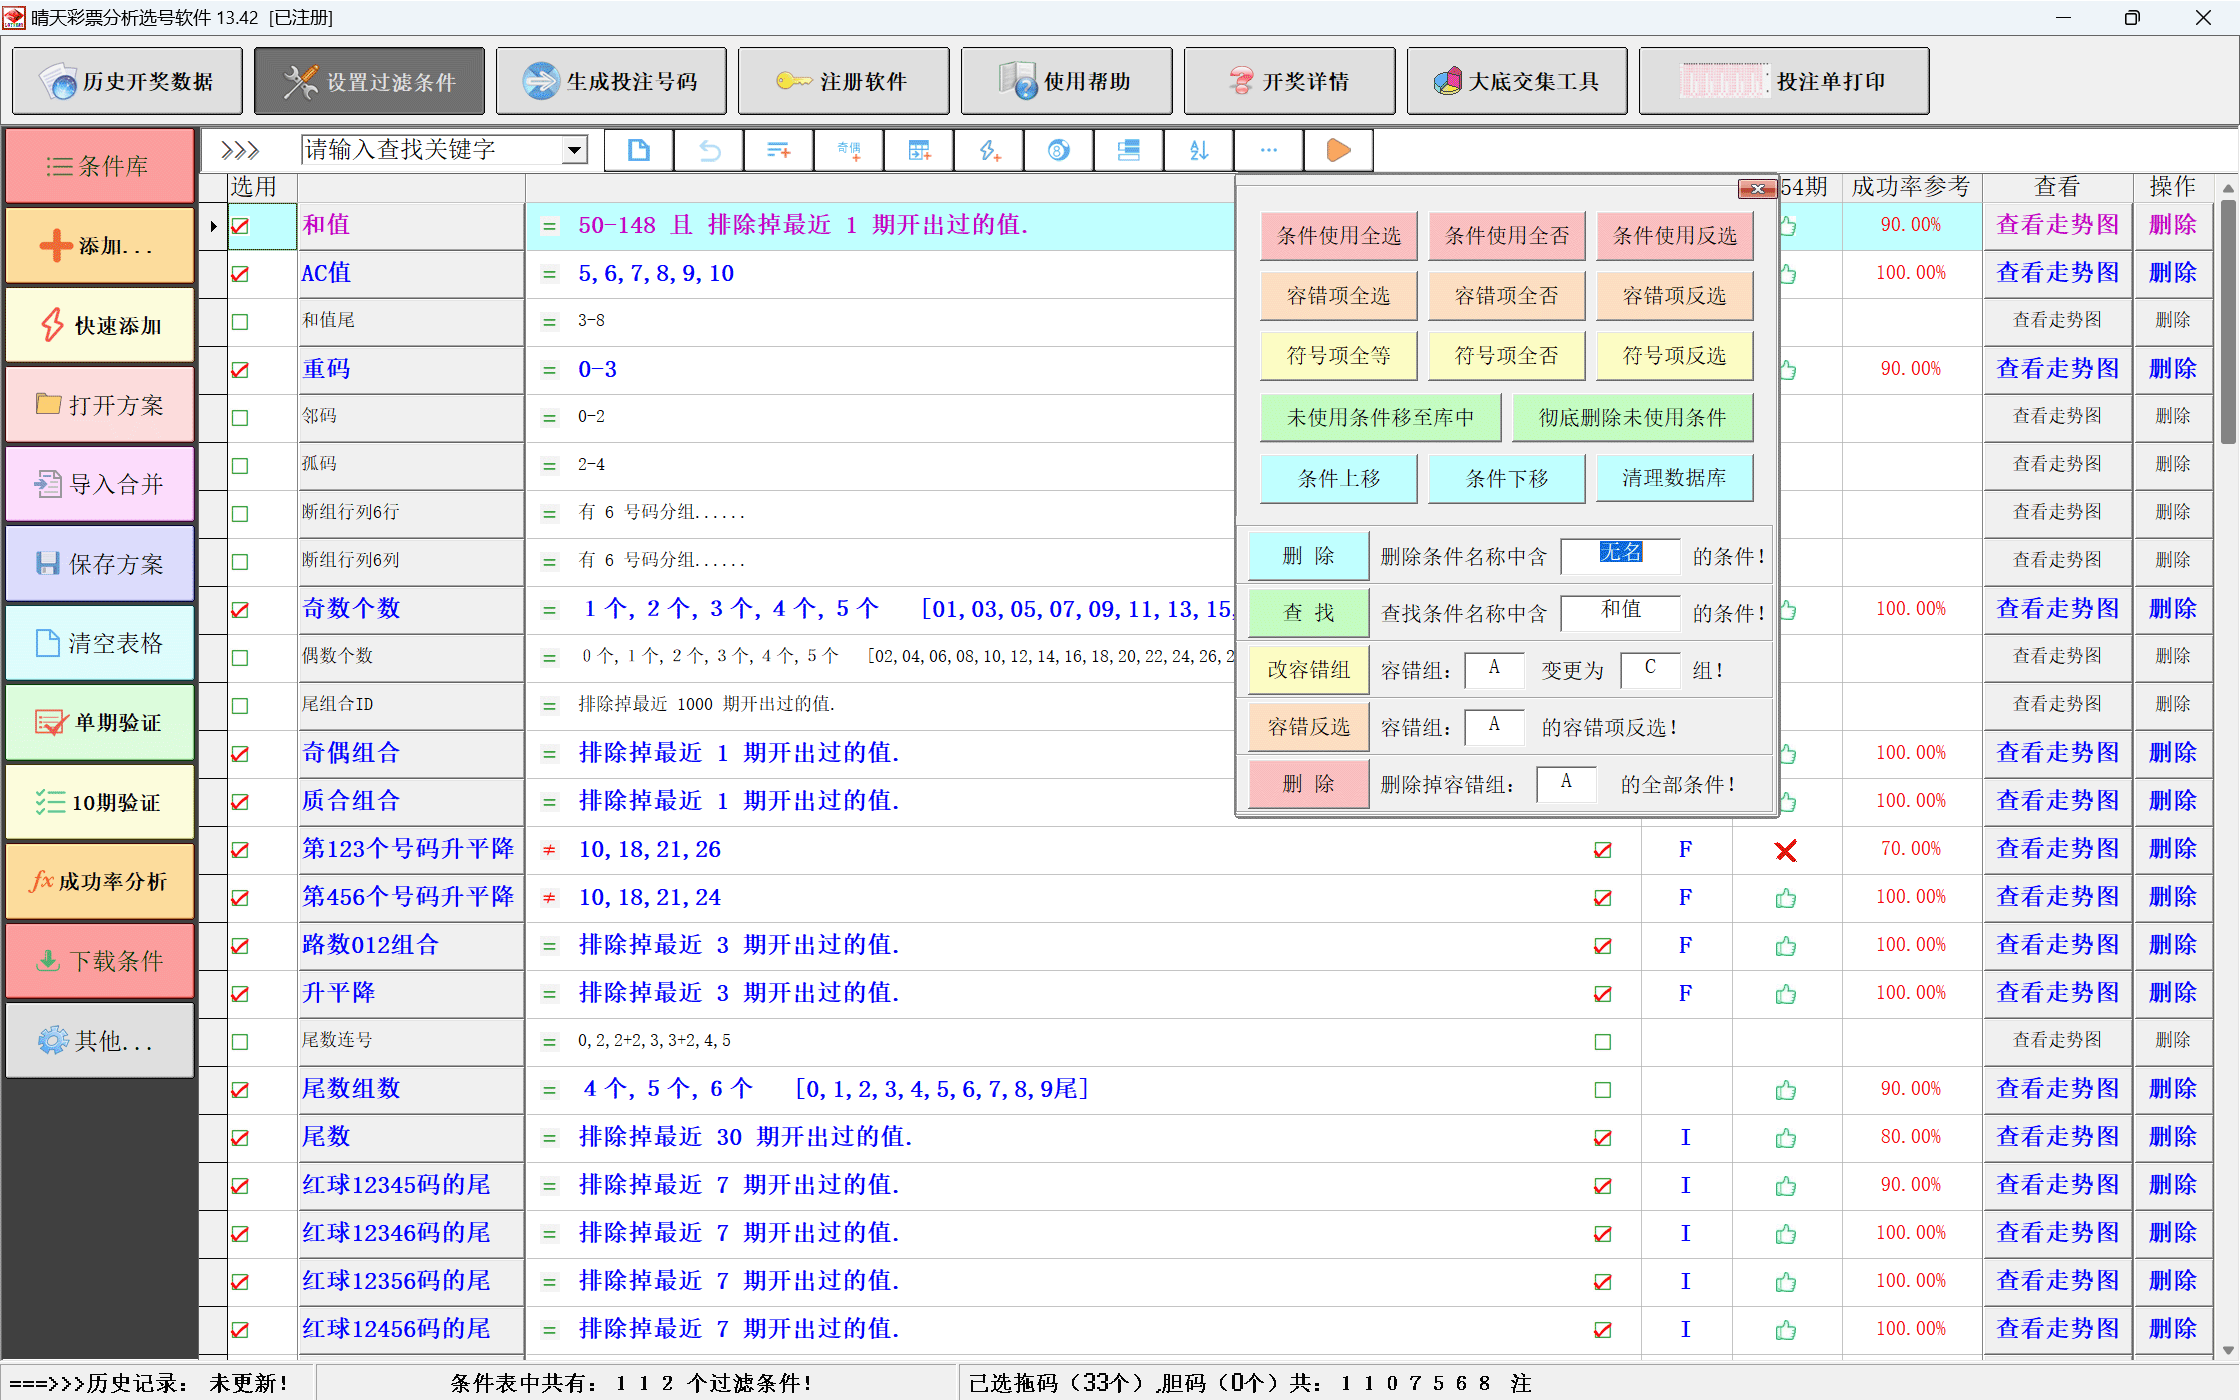The width and height of the screenshot is (2240, 1400).
Task: Click the vertical scrollbar thumb
Action: pos(2228,320)
